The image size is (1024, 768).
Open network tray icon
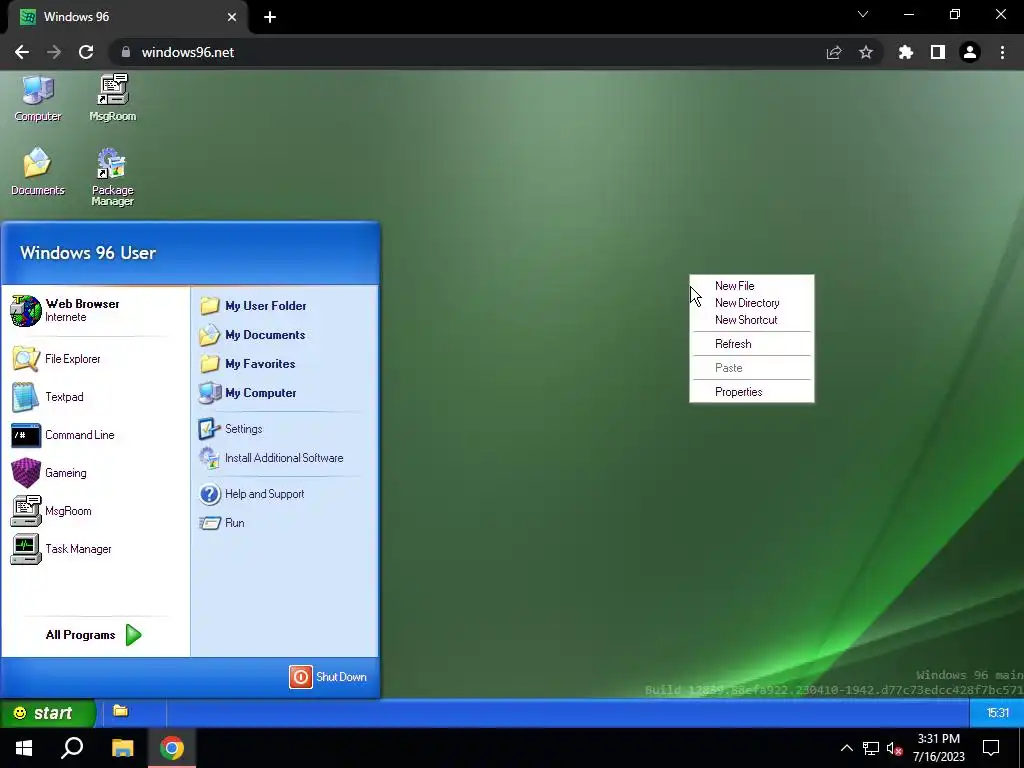(871, 748)
